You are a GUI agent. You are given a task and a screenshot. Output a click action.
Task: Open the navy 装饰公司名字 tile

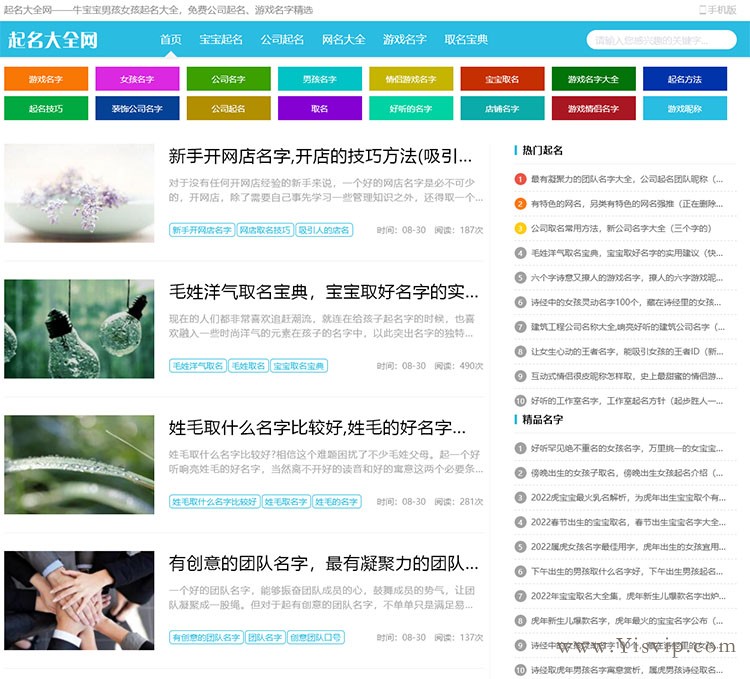(137, 108)
